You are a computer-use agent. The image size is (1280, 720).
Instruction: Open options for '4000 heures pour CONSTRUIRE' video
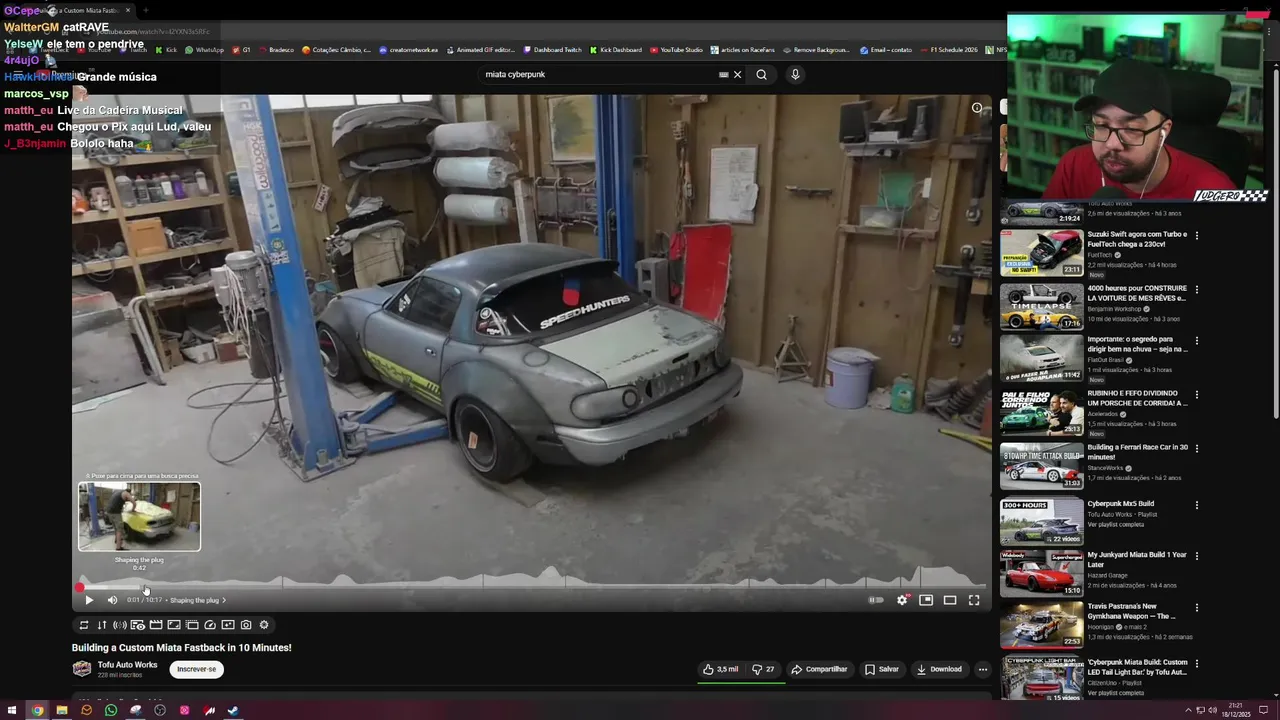[1197, 290]
